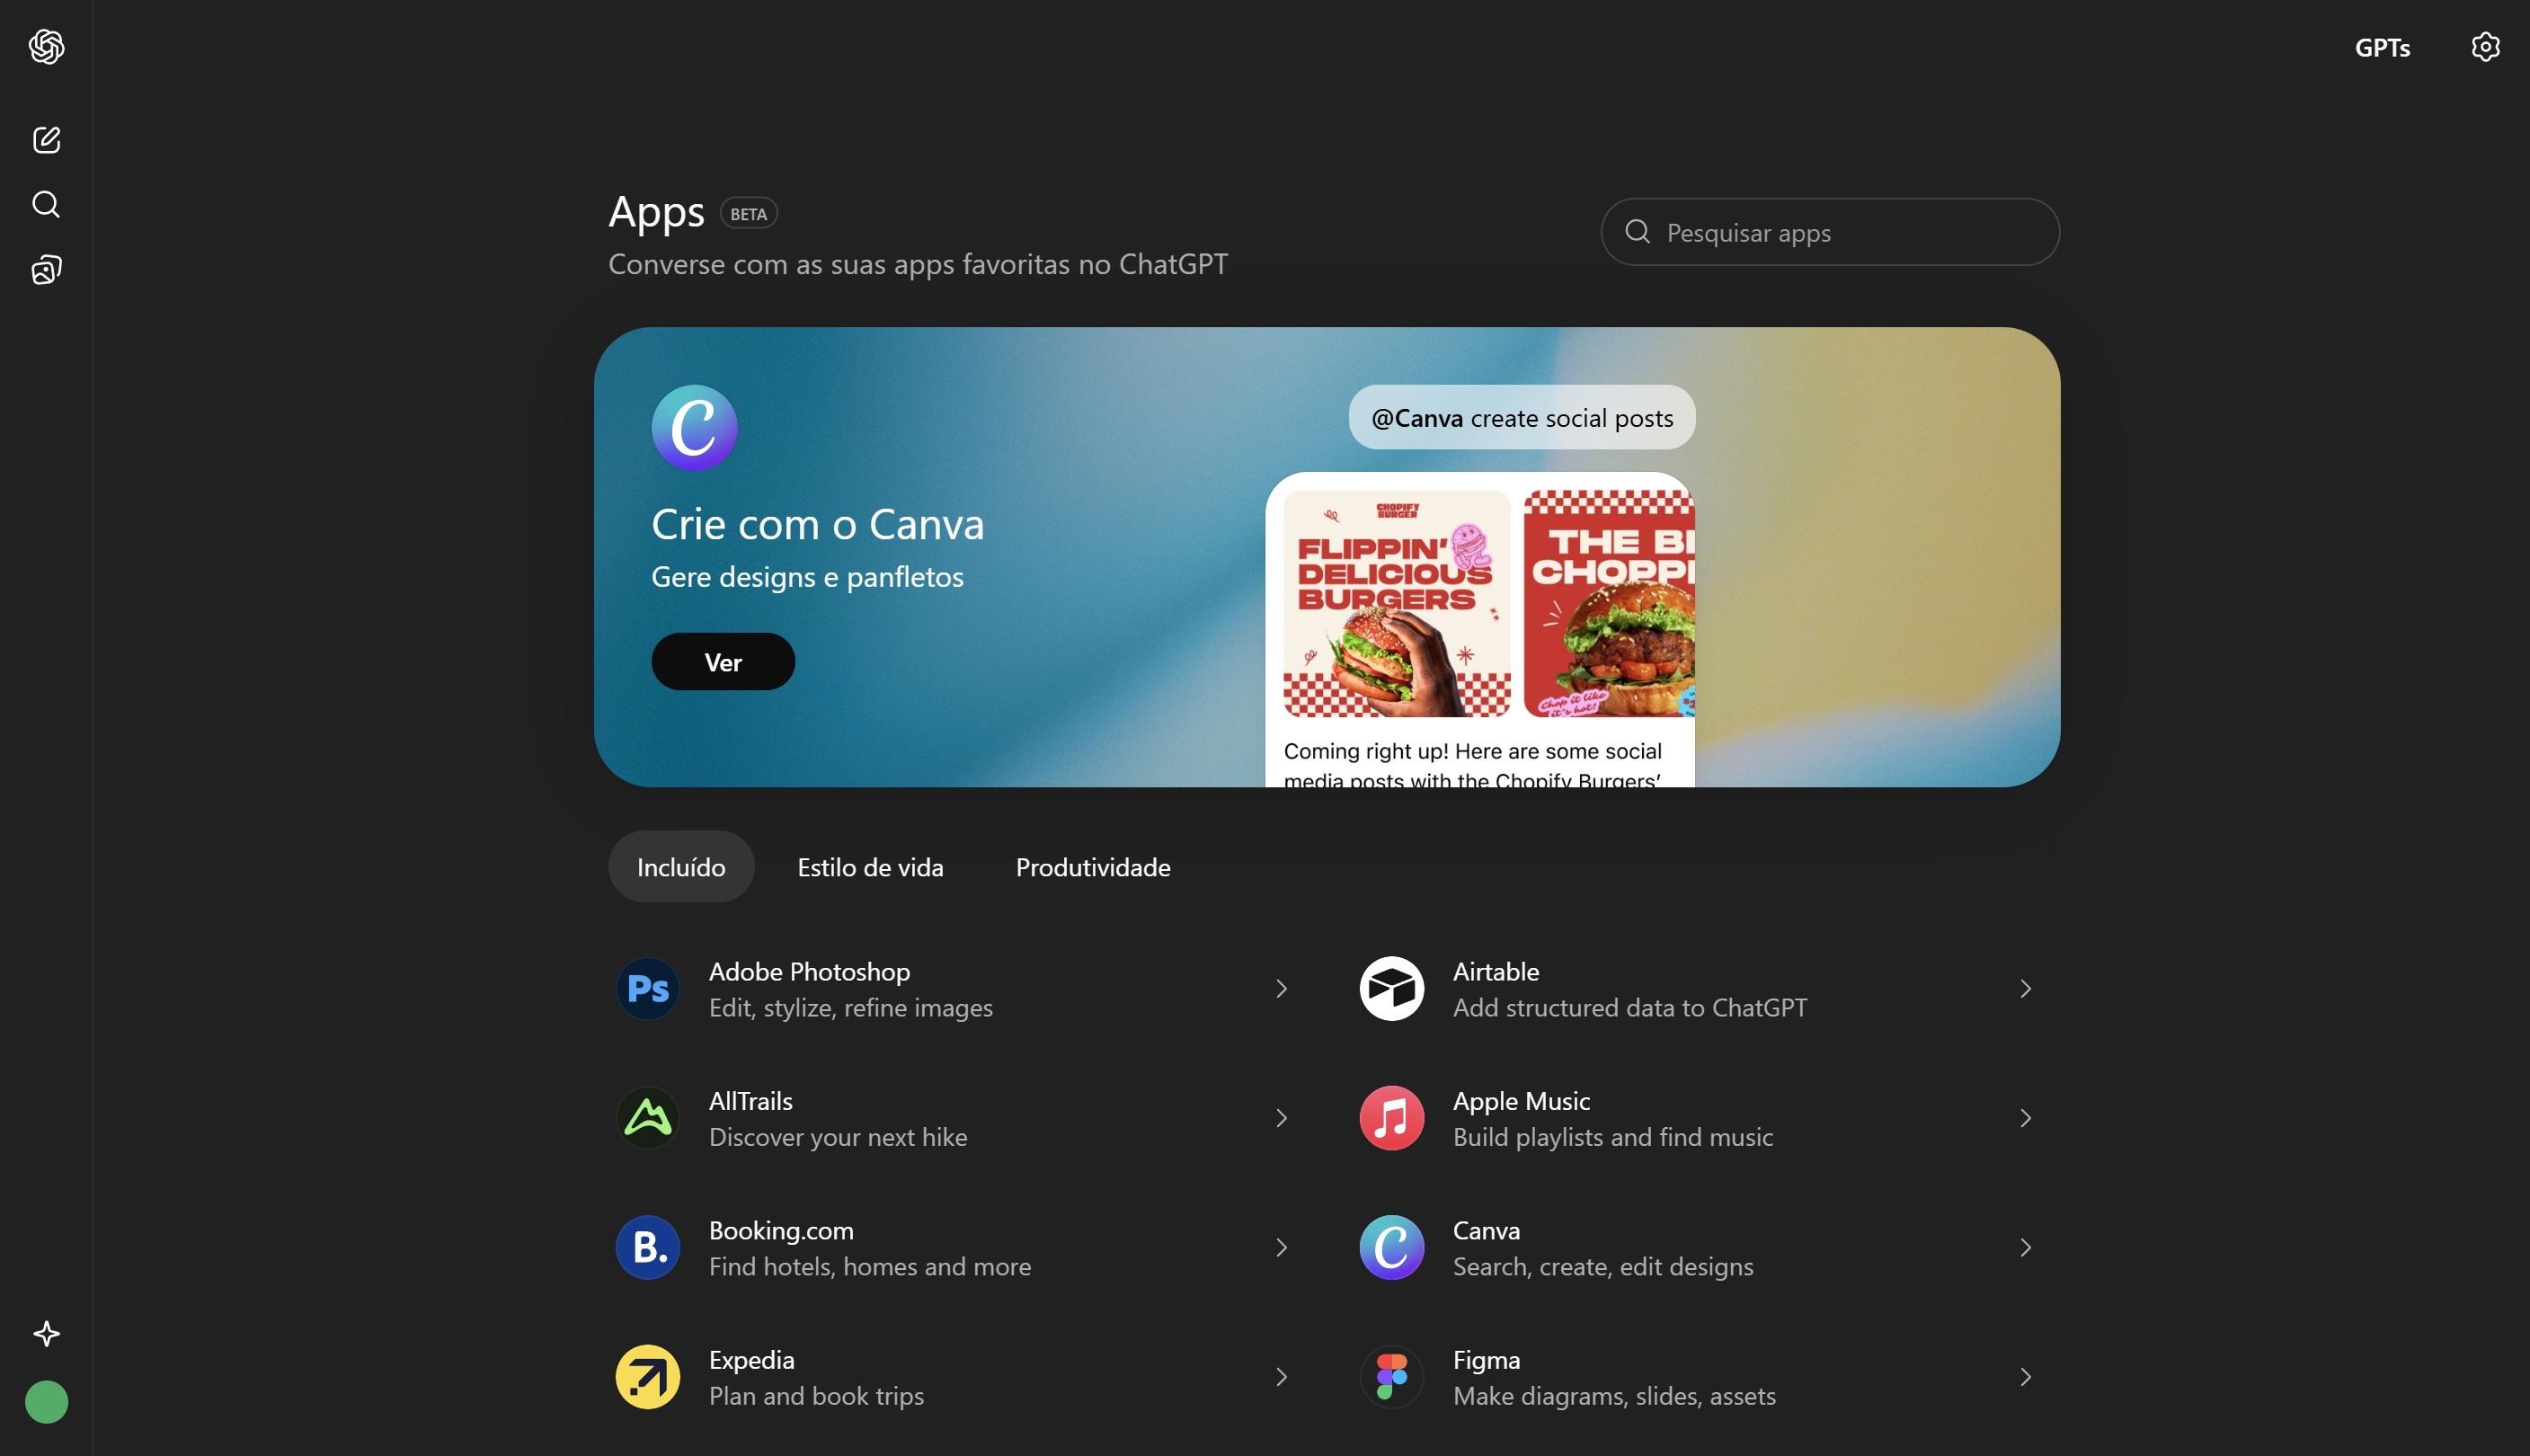
Task: Switch to the Estilo de vida tab
Action: (870, 866)
